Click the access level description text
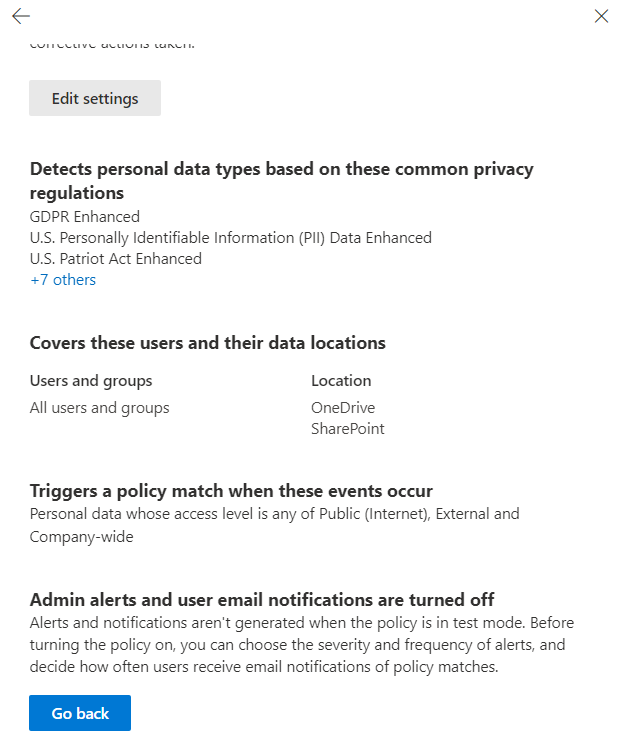 [275, 524]
